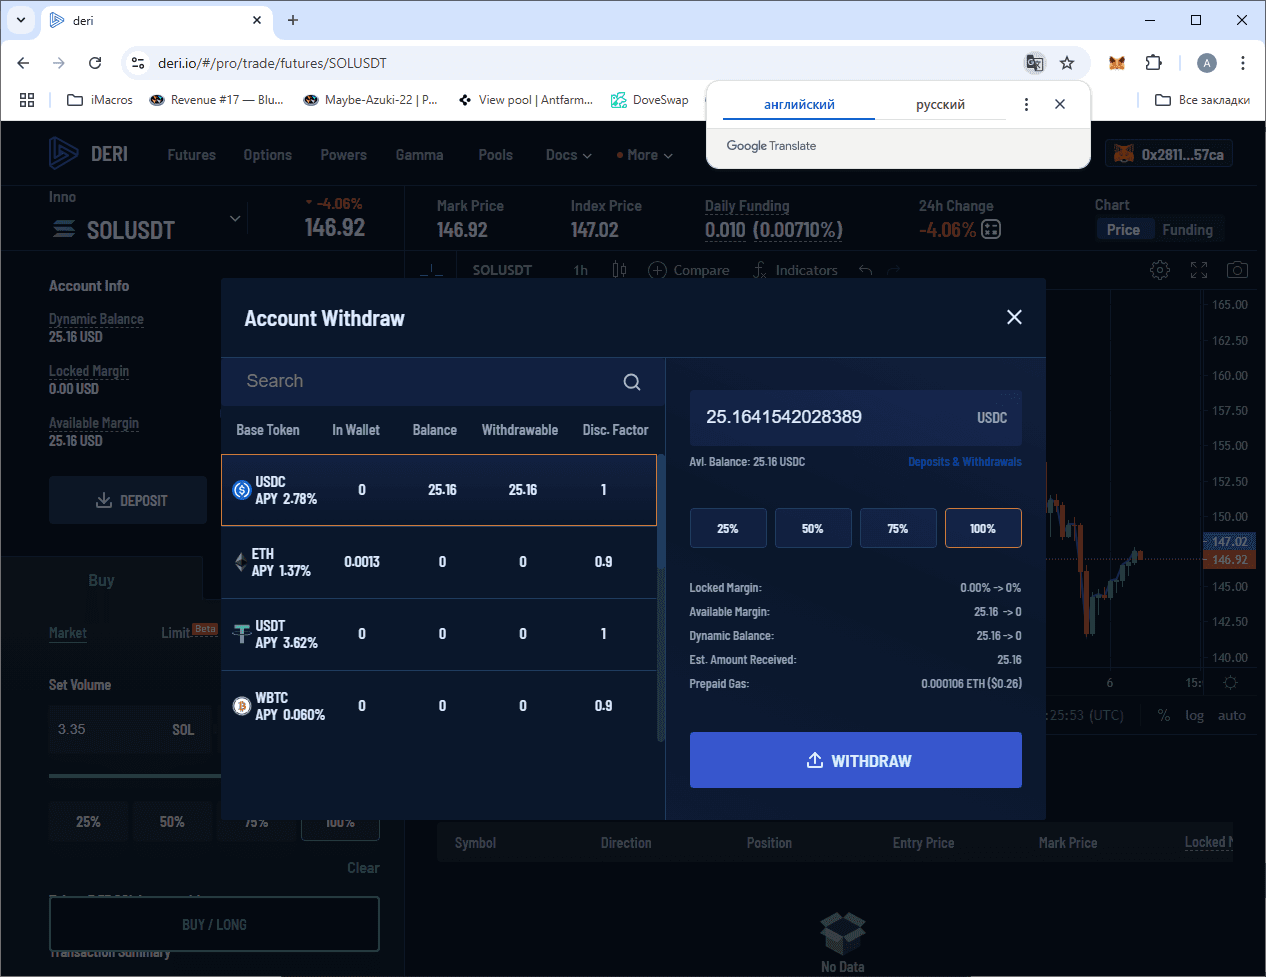The width and height of the screenshot is (1266, 977).
Task: Click the DEPOSIT button
Action: [x=128, y=500]
